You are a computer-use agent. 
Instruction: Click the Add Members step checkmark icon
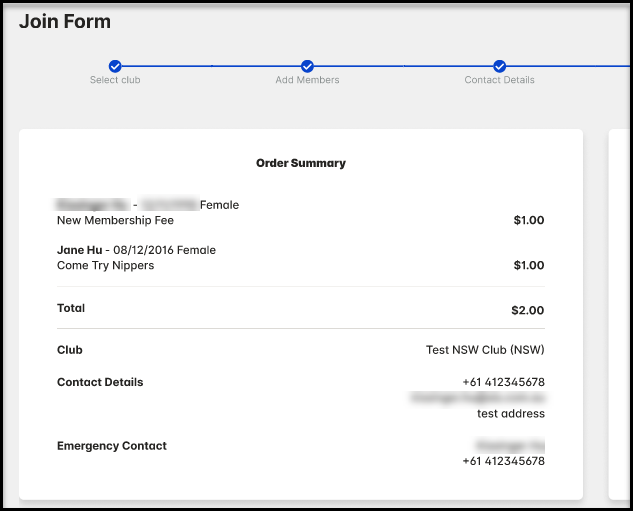[307, 66]
